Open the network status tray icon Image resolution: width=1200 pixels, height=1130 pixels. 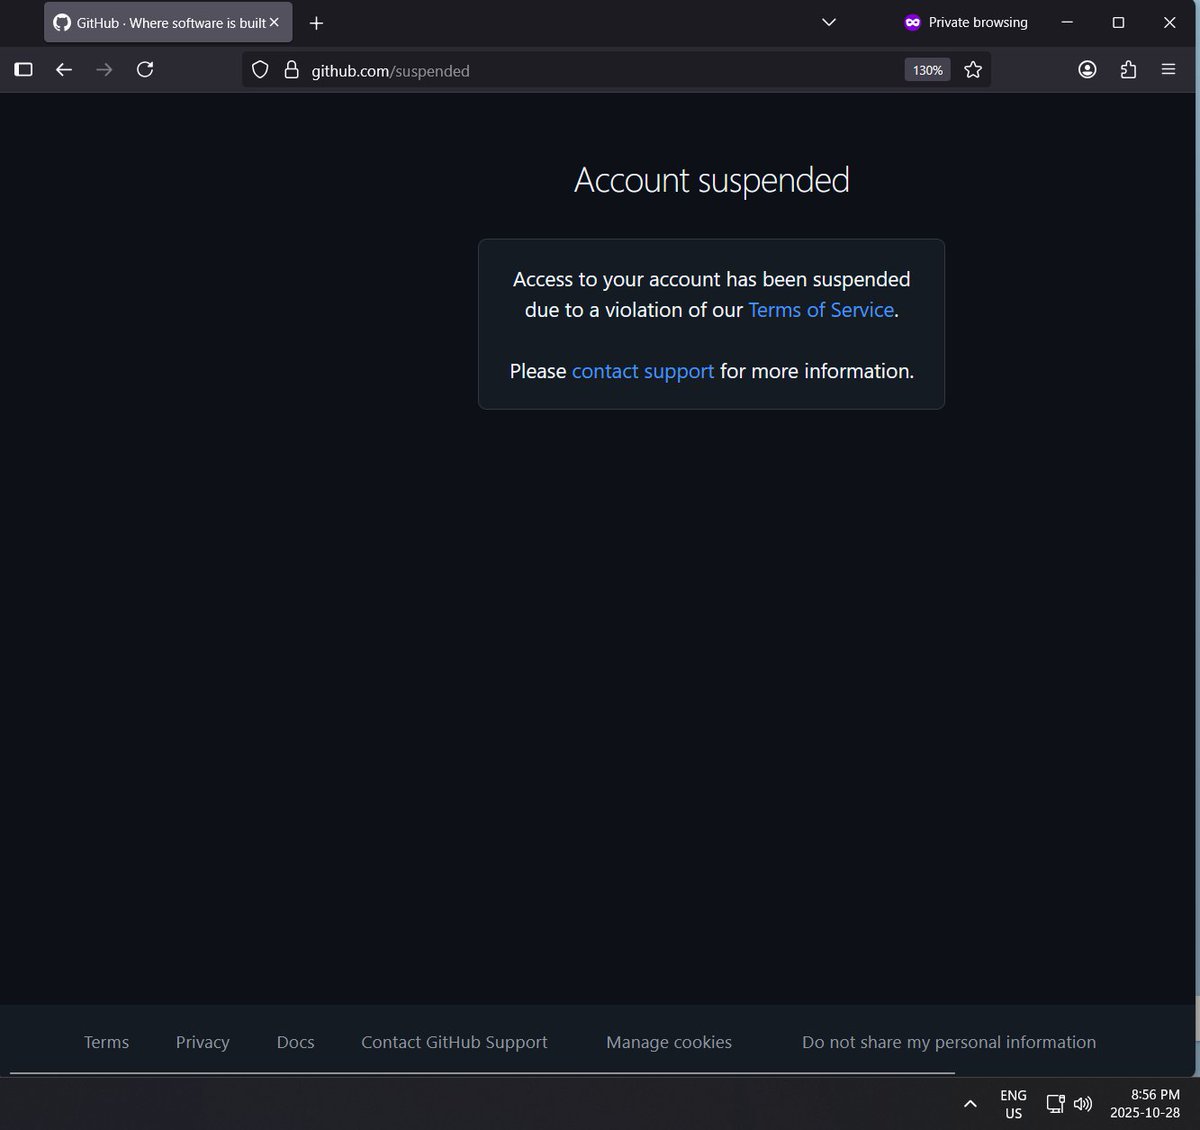(x=1055, y=1104)
